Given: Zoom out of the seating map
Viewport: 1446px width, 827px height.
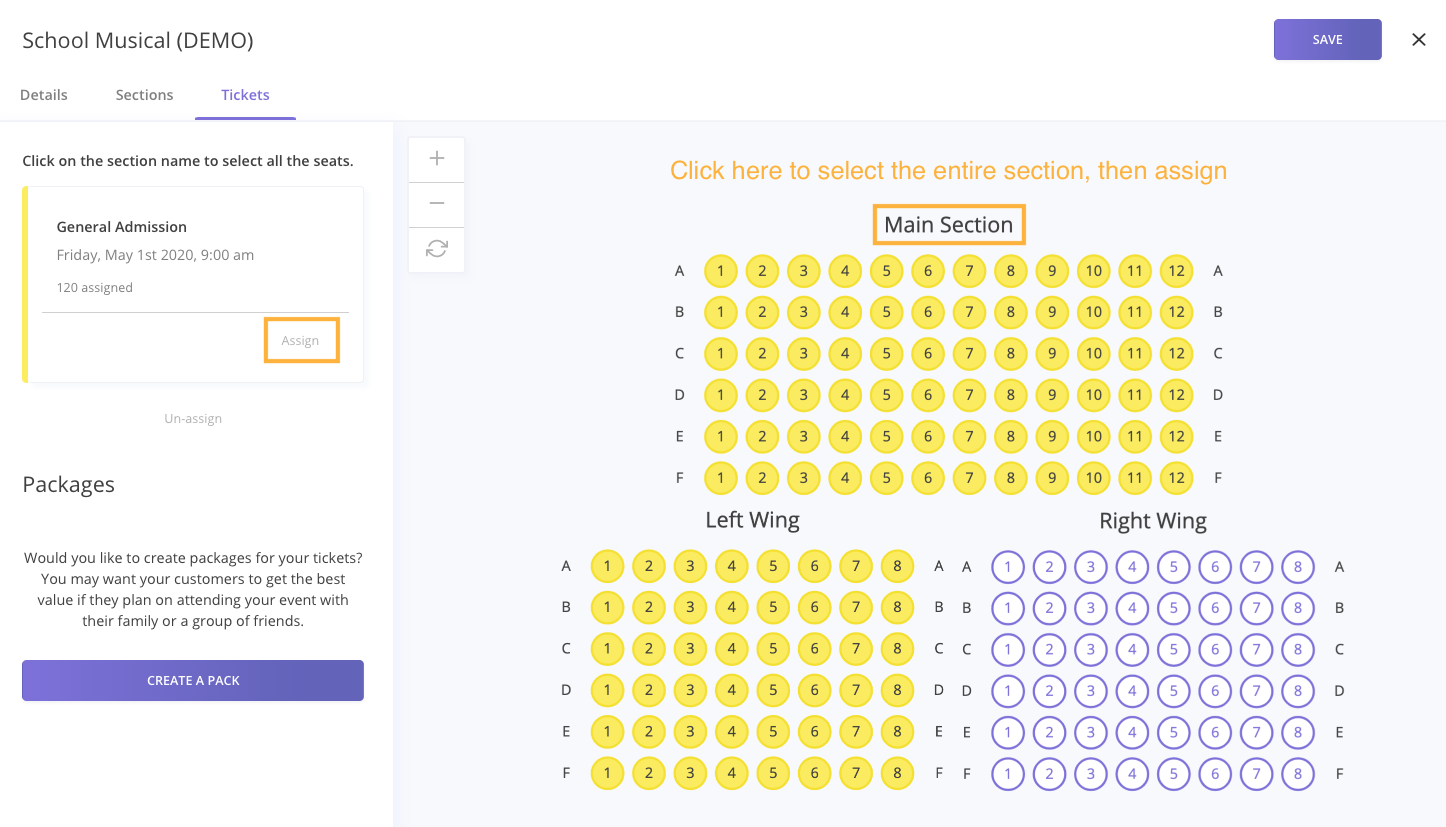Looking at the screenshot, I should 436,203.
